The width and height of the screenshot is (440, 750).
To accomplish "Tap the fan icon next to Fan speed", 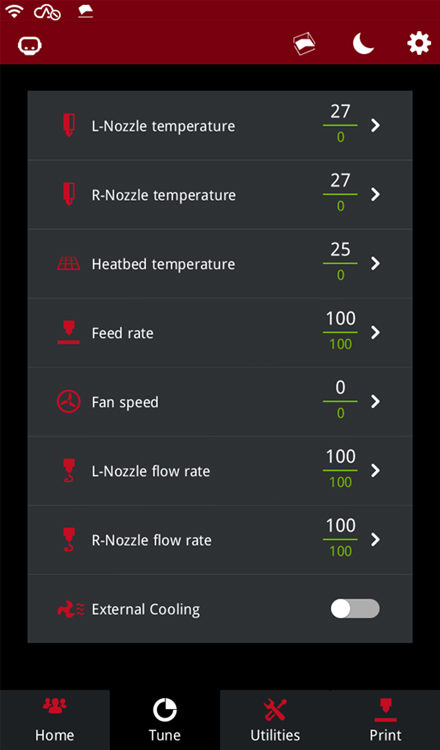I will pos(68,402).
